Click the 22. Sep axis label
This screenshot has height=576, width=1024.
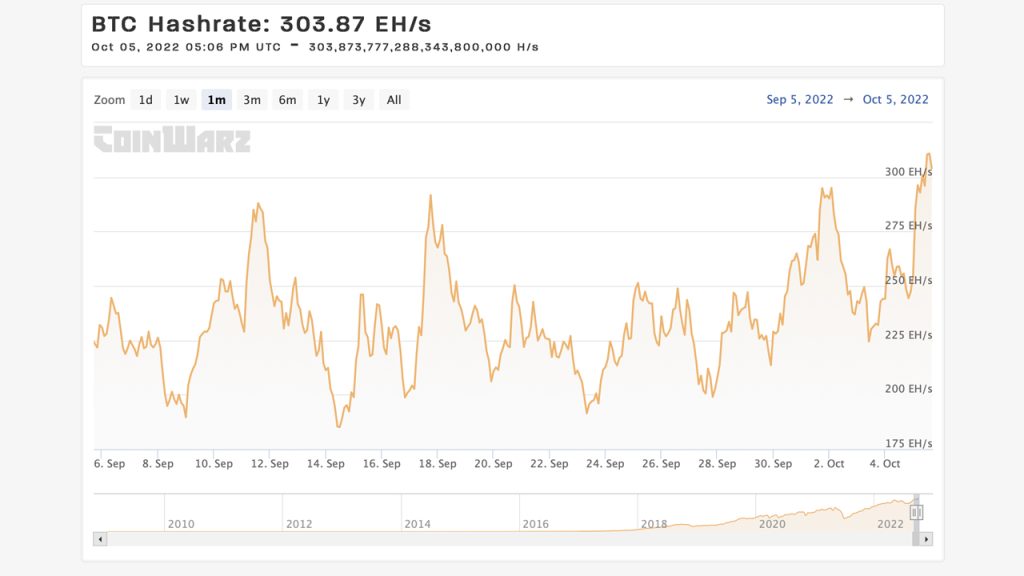tap(549, 464)
